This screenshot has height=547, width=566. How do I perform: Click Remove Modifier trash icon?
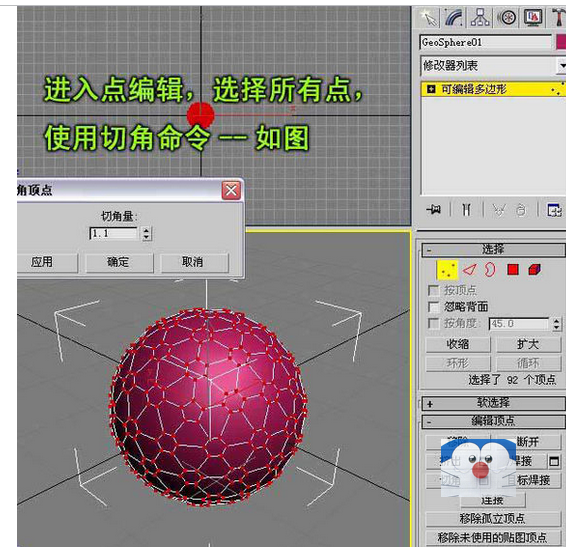pyautogui.click(x=521, y=209)
